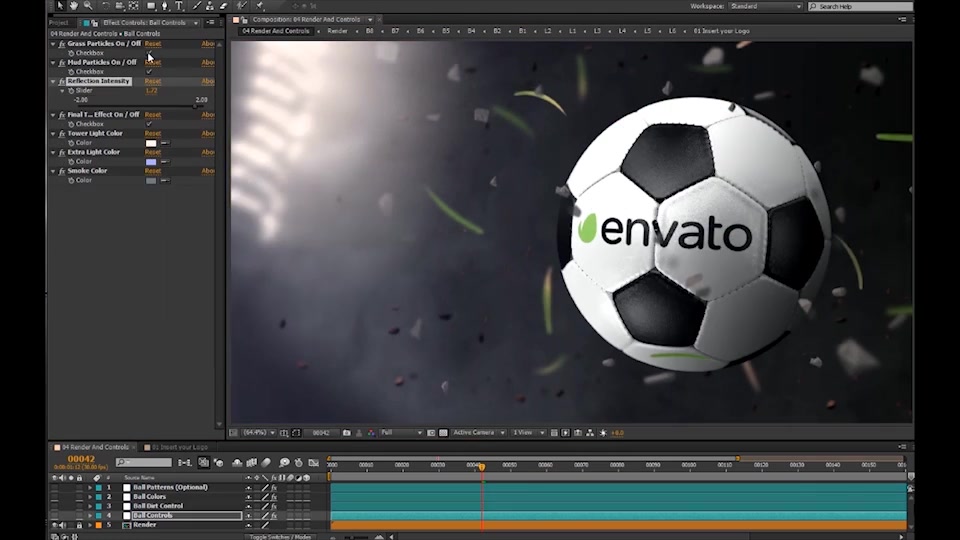This screenshot has width=960, height=540.
Task: Toggle fx on Reflection Intensity effect
Action: (x=62, y=81)
